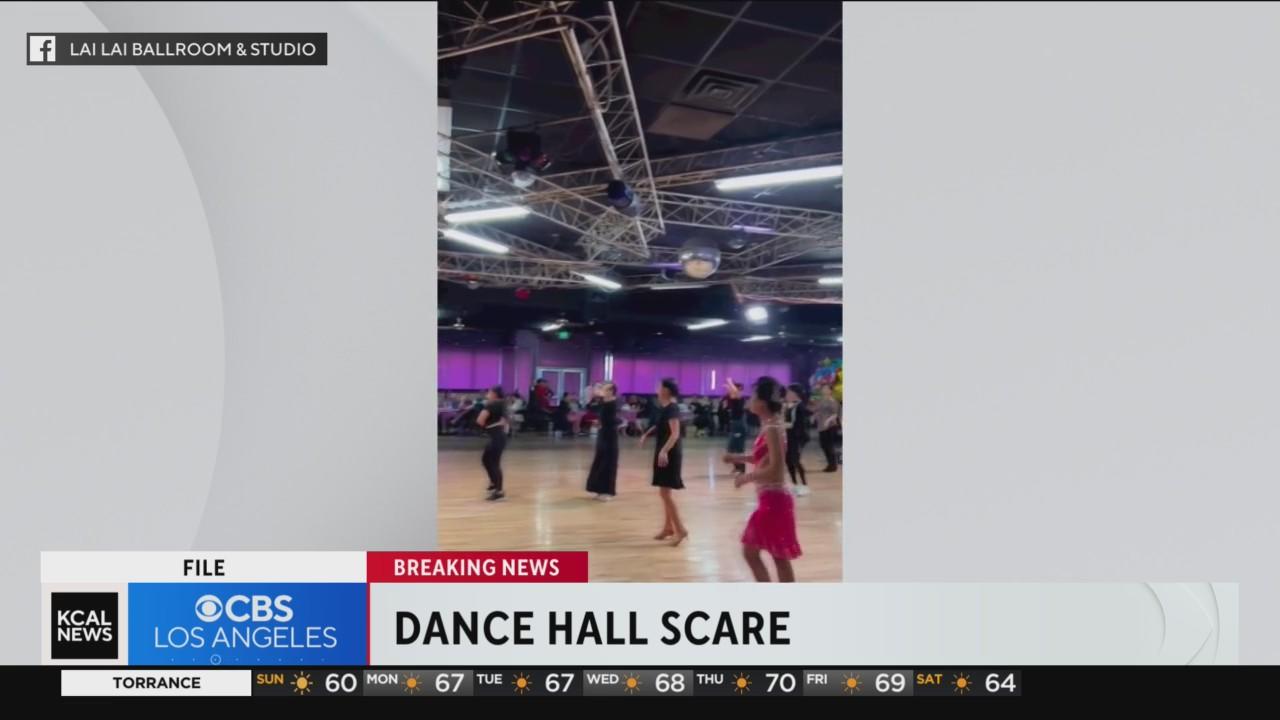Click the File label above the logo

tap(203, 568)
